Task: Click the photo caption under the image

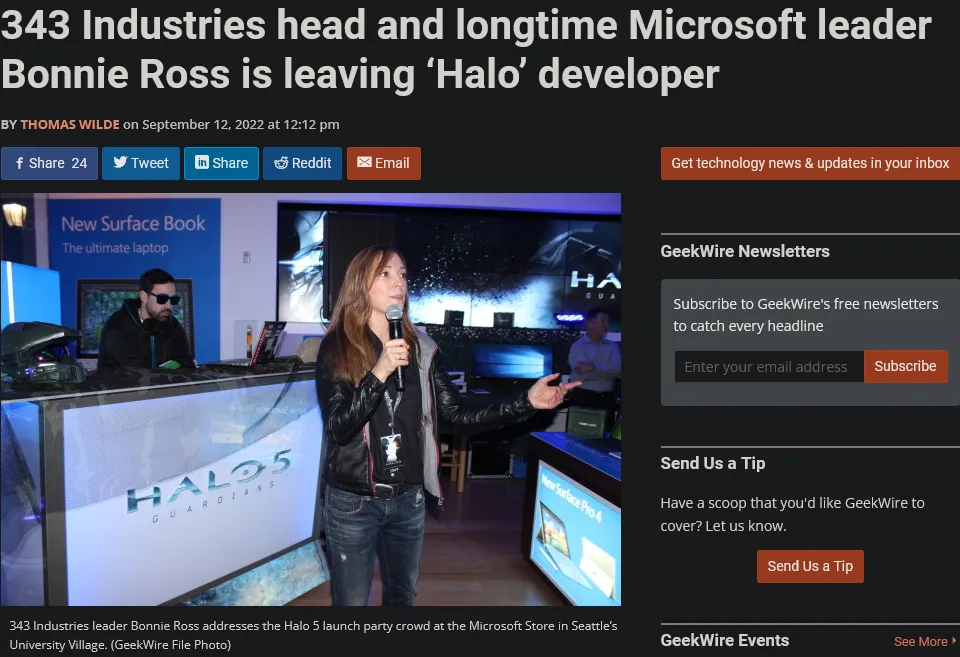Action: 313,634
